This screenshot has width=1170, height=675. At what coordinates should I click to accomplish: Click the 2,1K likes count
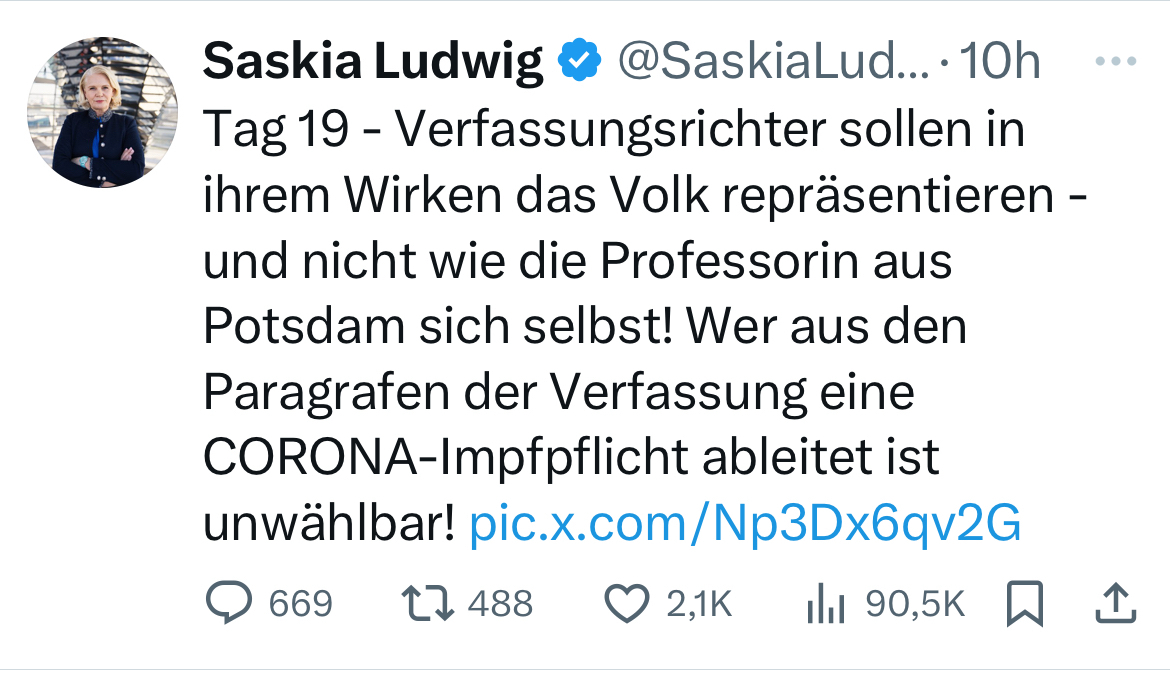700,603
